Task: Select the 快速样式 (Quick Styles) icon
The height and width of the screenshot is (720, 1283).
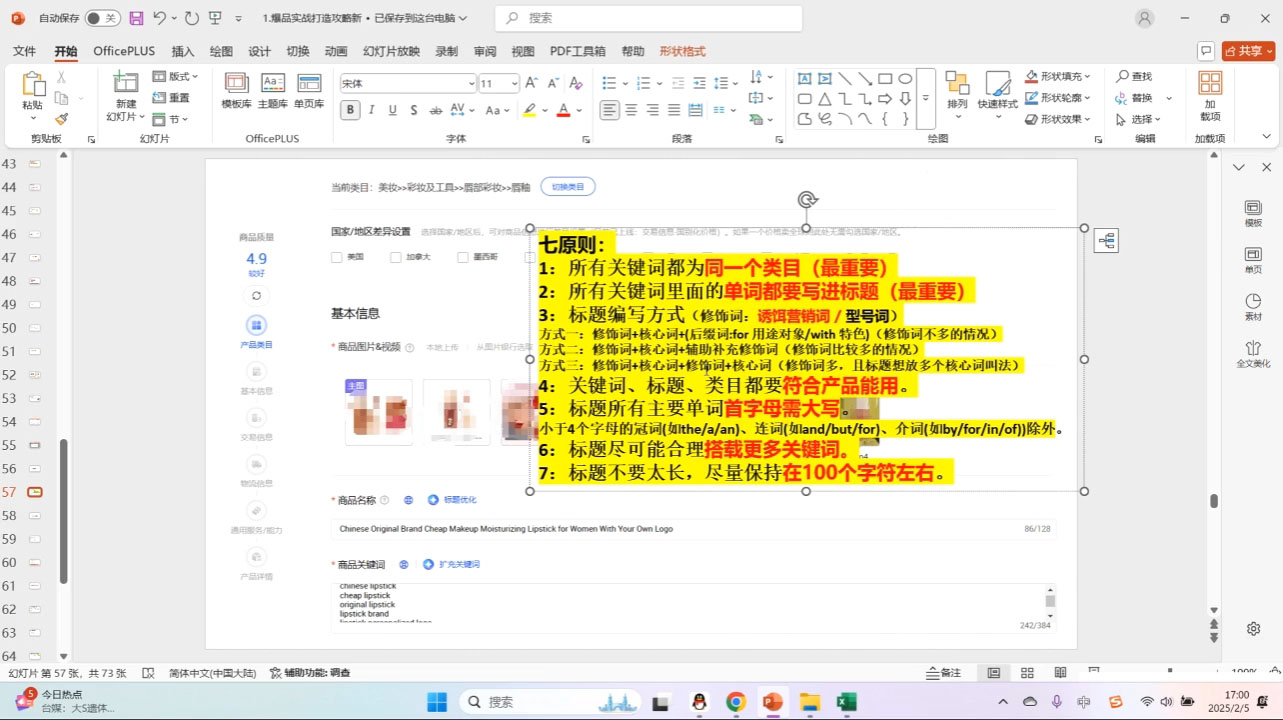Action: 996,90
